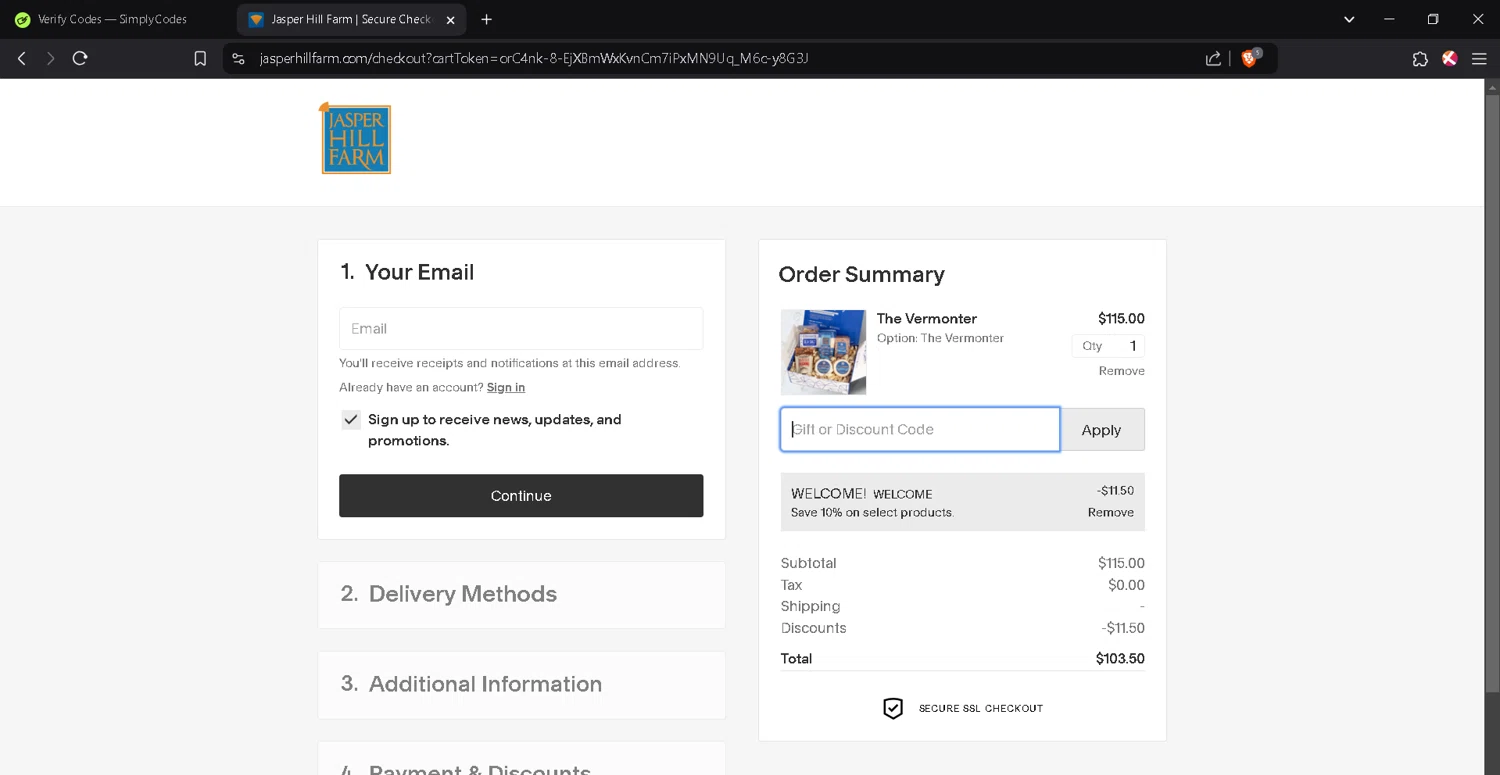Edit the Qty field for The Vermonter
This screenshot has width=1500, height=775.
pyautogui.click(x=1108, y=346)
